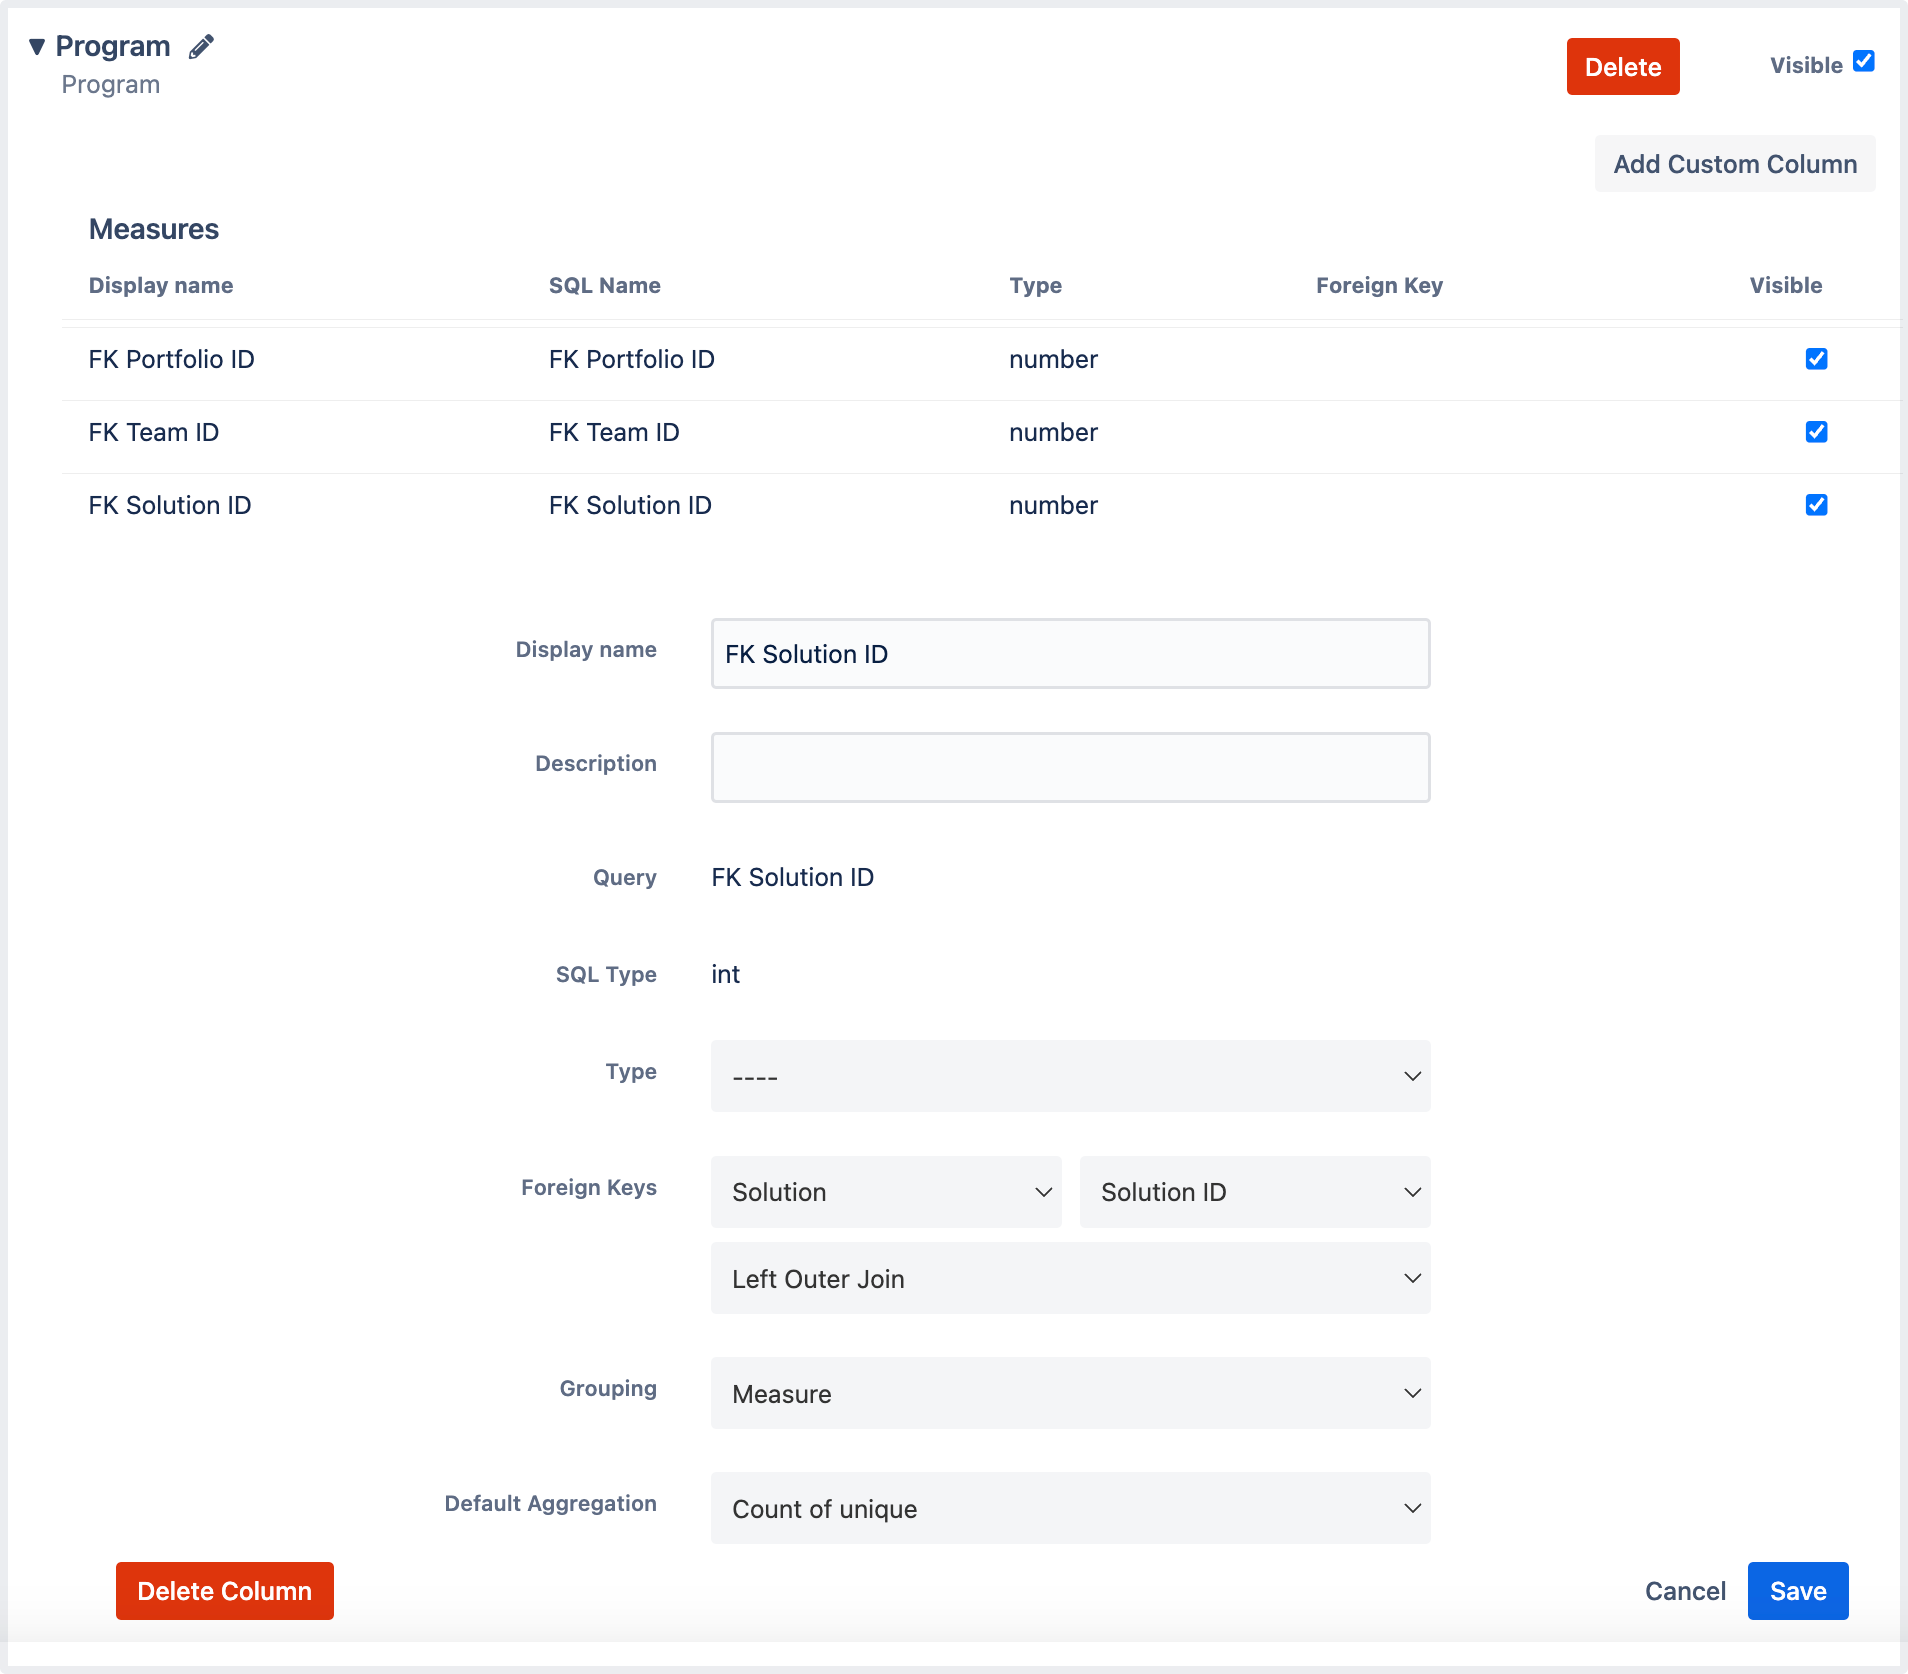Toggle the Program table Visible checkbox
The width and height of the screenshot is (1908, 1674).
pos(1863,61)
